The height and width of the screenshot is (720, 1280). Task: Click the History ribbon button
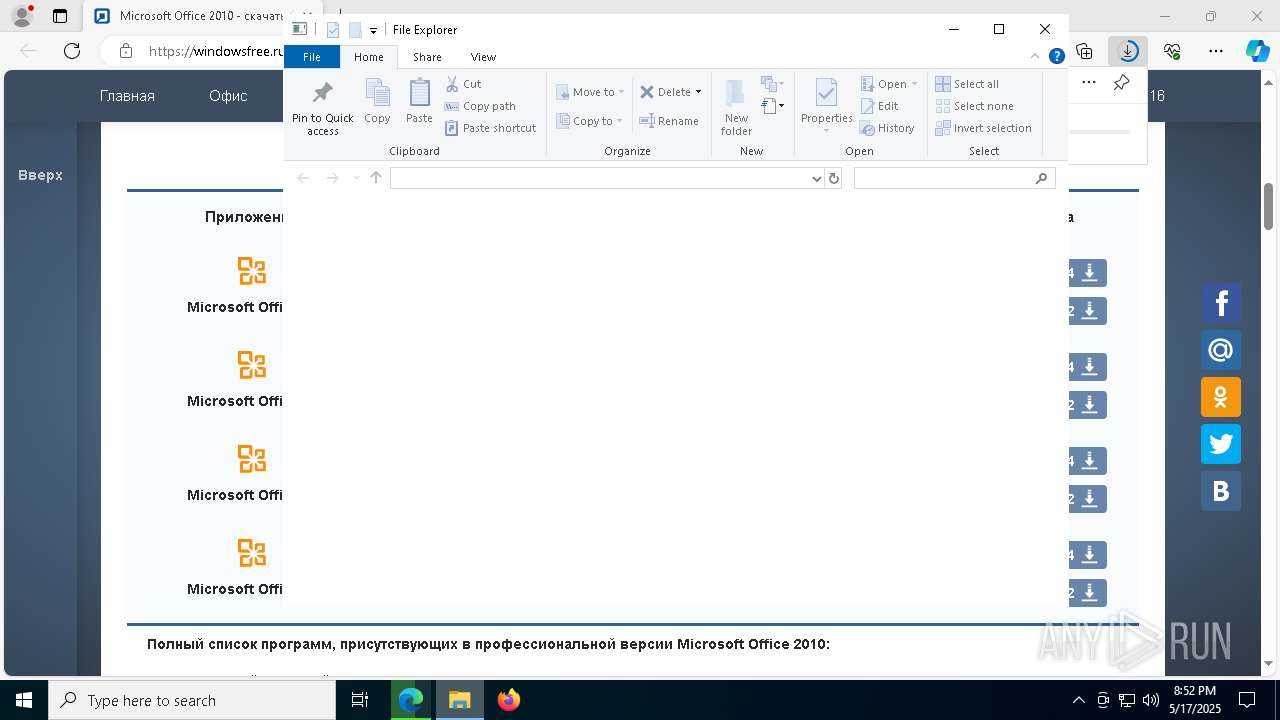(888, 128)
